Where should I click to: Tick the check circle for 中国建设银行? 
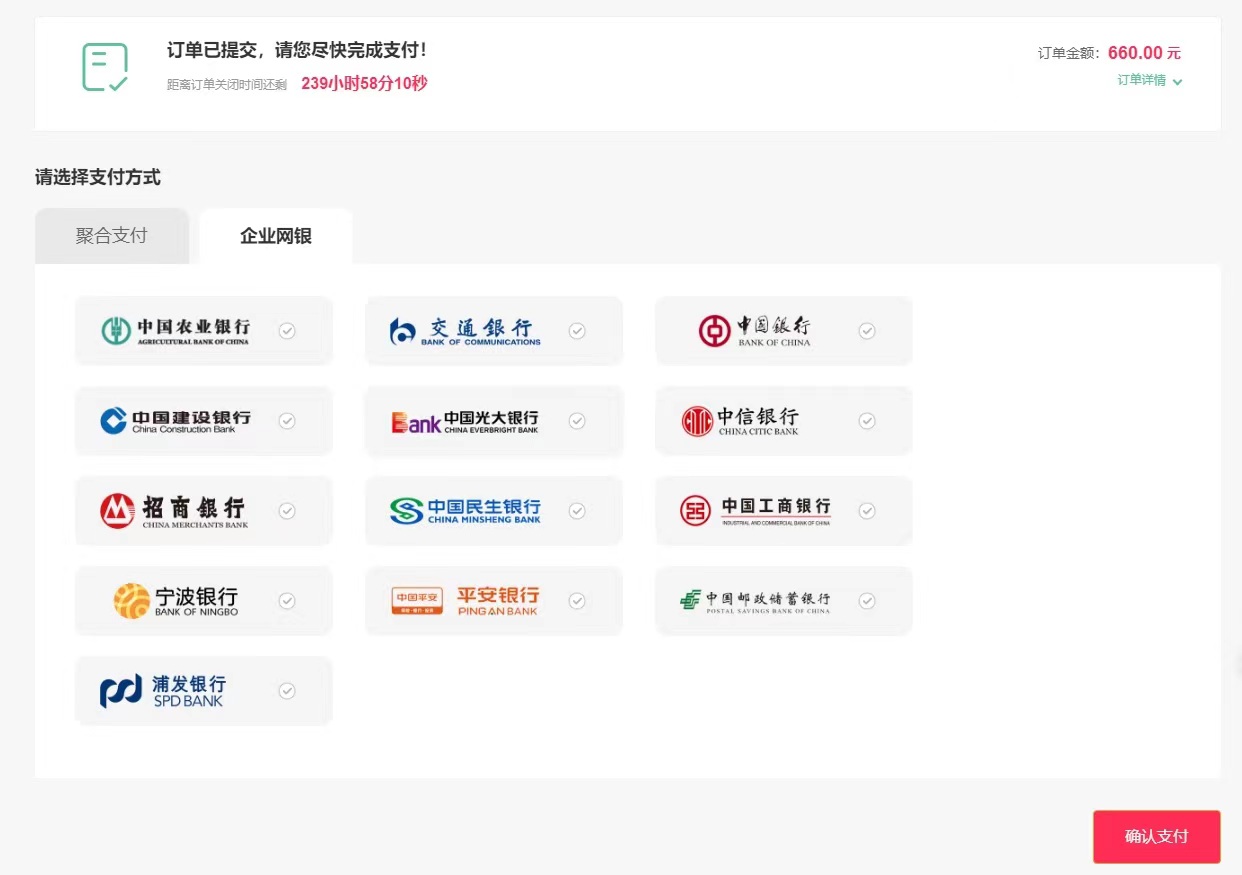coord(287,421)
